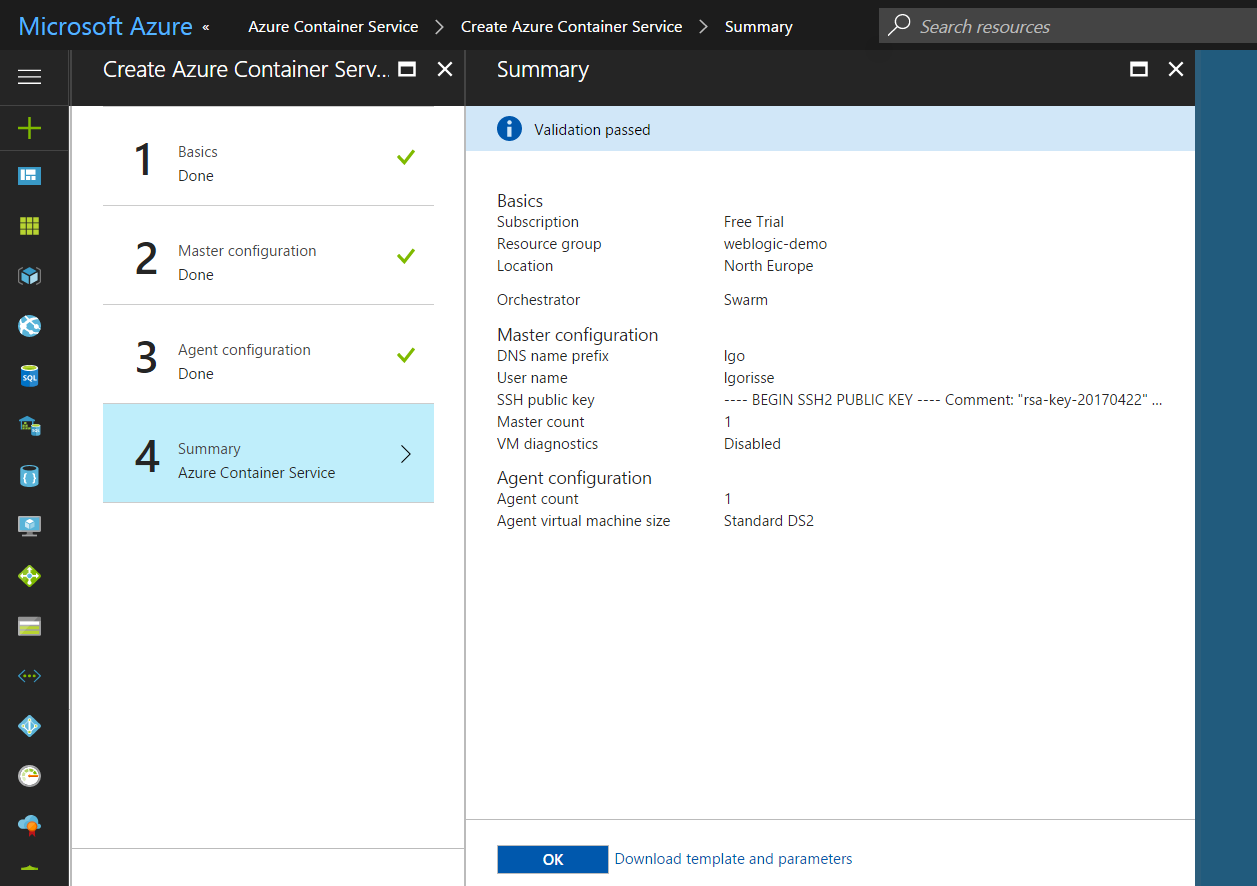
Task: Open the hamburger menu in sidebar
Action: [x=30, y=77]
